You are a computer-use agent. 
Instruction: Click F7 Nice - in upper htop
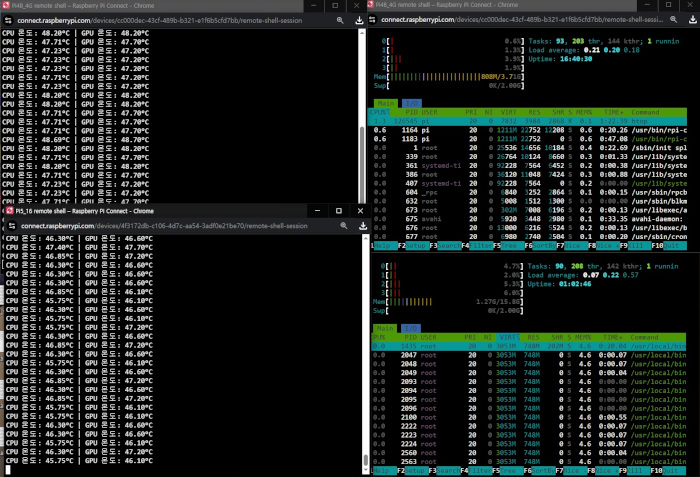[572, 246]
